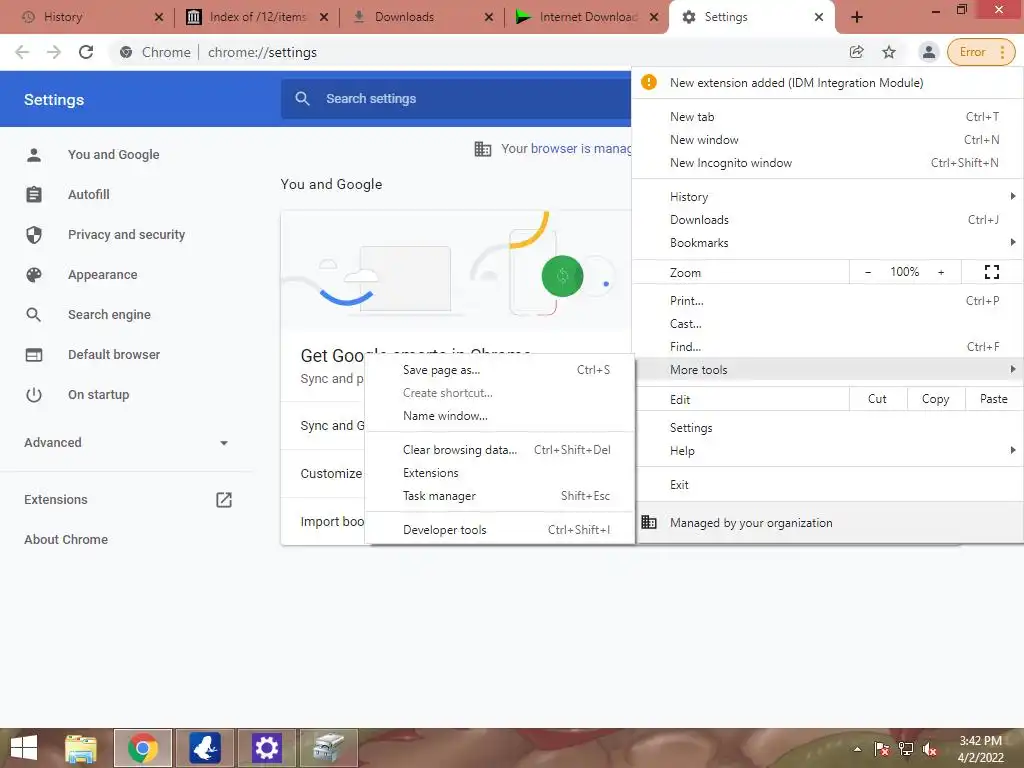Increase zoom with the plus button
This screenshot has height=768, width=1024.
tap(941, 272)
